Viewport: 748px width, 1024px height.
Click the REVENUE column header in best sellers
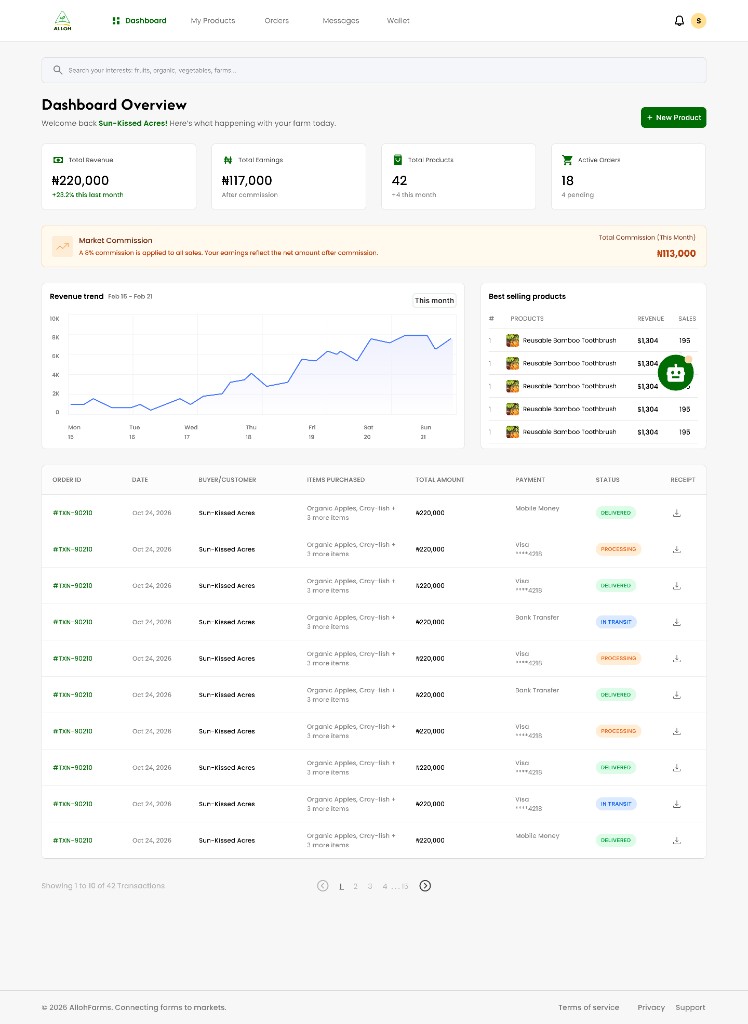[651, 319]
